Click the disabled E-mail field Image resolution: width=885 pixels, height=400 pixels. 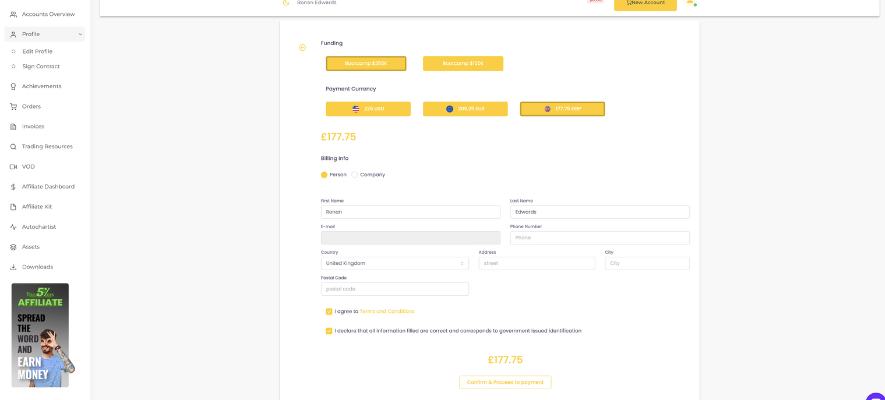(x=410, y=238)
